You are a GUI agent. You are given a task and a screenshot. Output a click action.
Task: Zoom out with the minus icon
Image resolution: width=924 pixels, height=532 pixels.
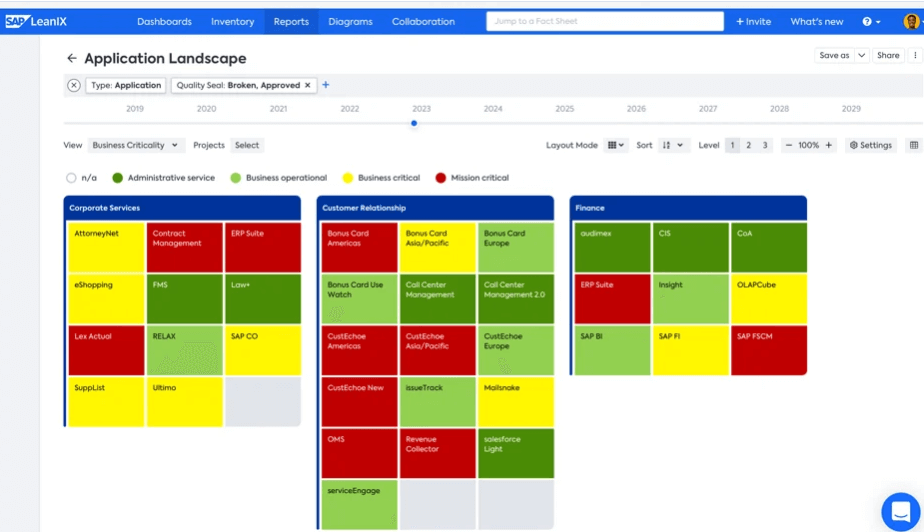789,145
